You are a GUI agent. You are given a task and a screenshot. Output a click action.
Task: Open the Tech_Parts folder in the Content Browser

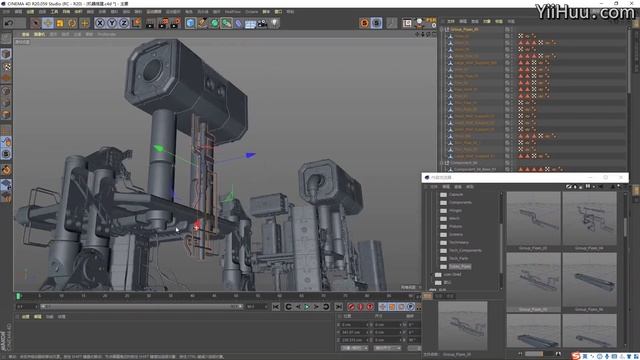(458, 258)
